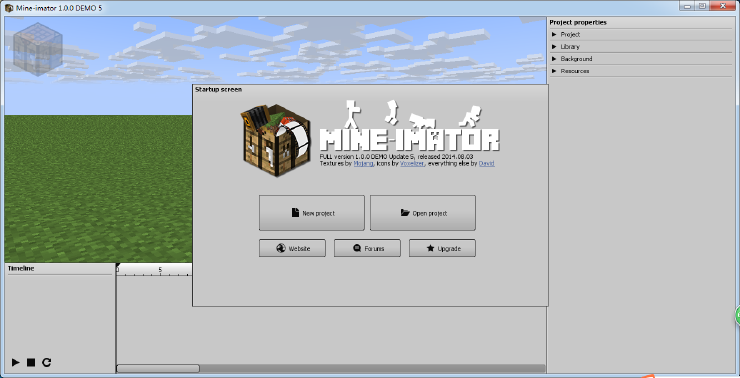Click the timeline horizontal scrollbar thumb
The height and width of the screenshot is (378, 740).
click(158, 368)
